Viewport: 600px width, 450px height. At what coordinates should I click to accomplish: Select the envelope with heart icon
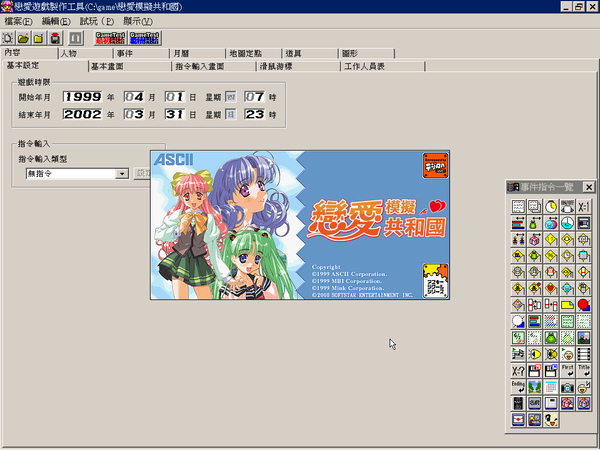[x=518, y=420]
